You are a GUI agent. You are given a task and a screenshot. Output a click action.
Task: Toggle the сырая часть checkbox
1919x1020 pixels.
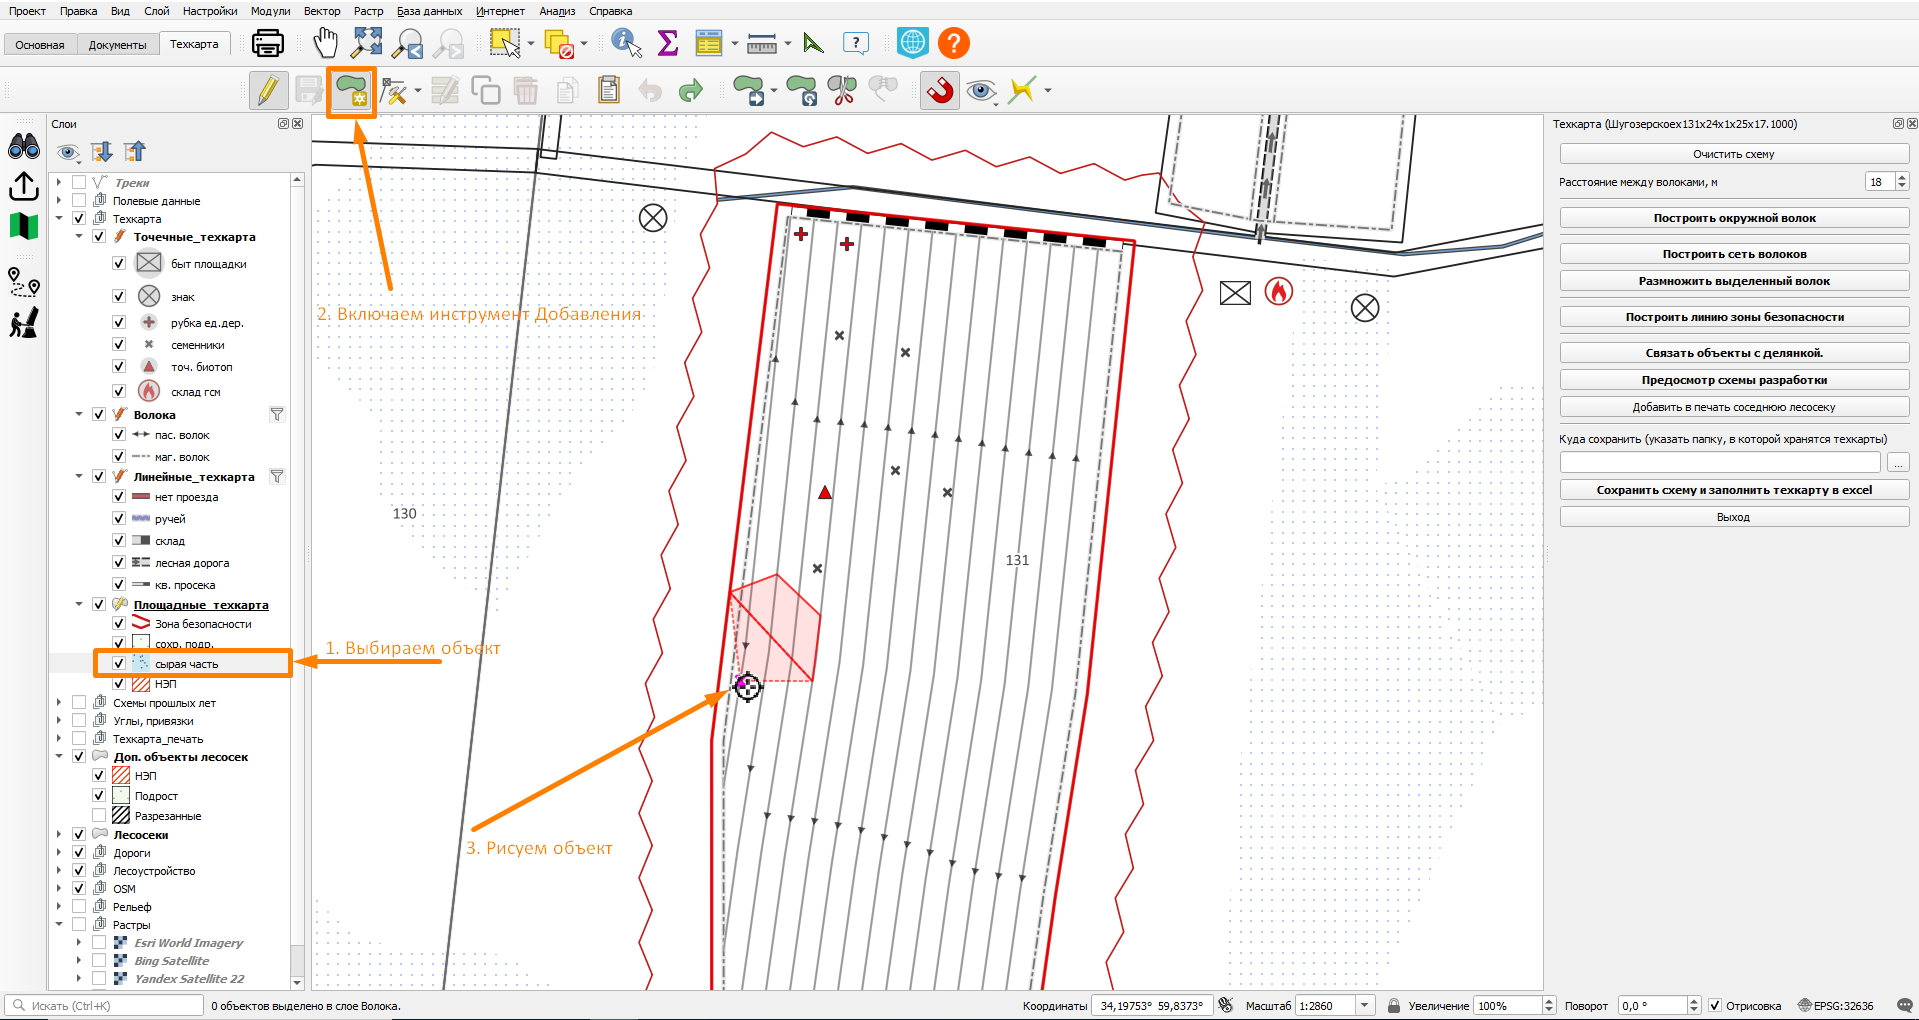[x=119, y=663]
